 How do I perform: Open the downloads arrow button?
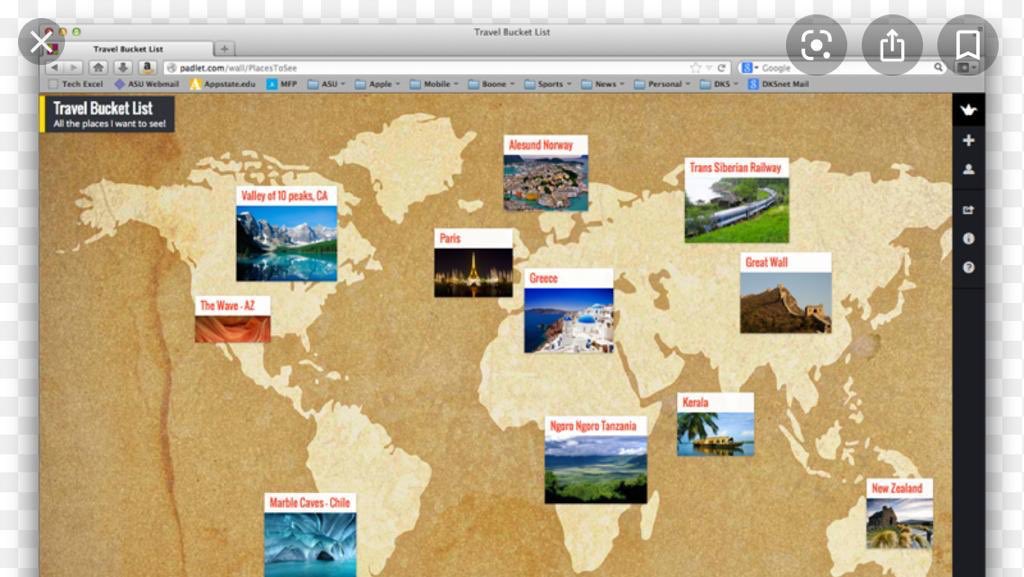[x=122, y=67]
